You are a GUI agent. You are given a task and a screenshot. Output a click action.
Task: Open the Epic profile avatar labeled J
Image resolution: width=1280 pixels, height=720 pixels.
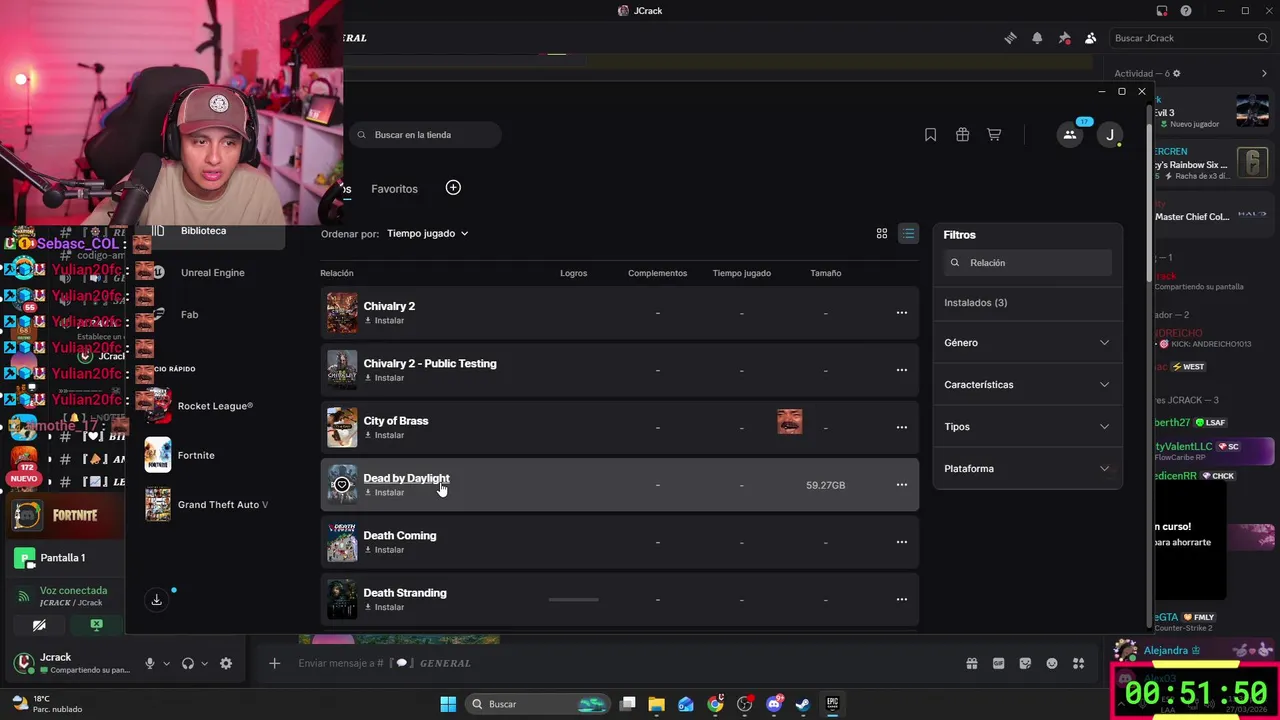point(1109,135)
